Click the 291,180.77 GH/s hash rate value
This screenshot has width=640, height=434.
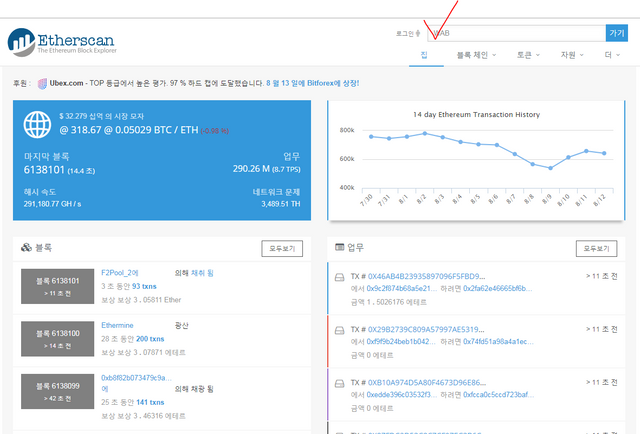tap(52, 204)
